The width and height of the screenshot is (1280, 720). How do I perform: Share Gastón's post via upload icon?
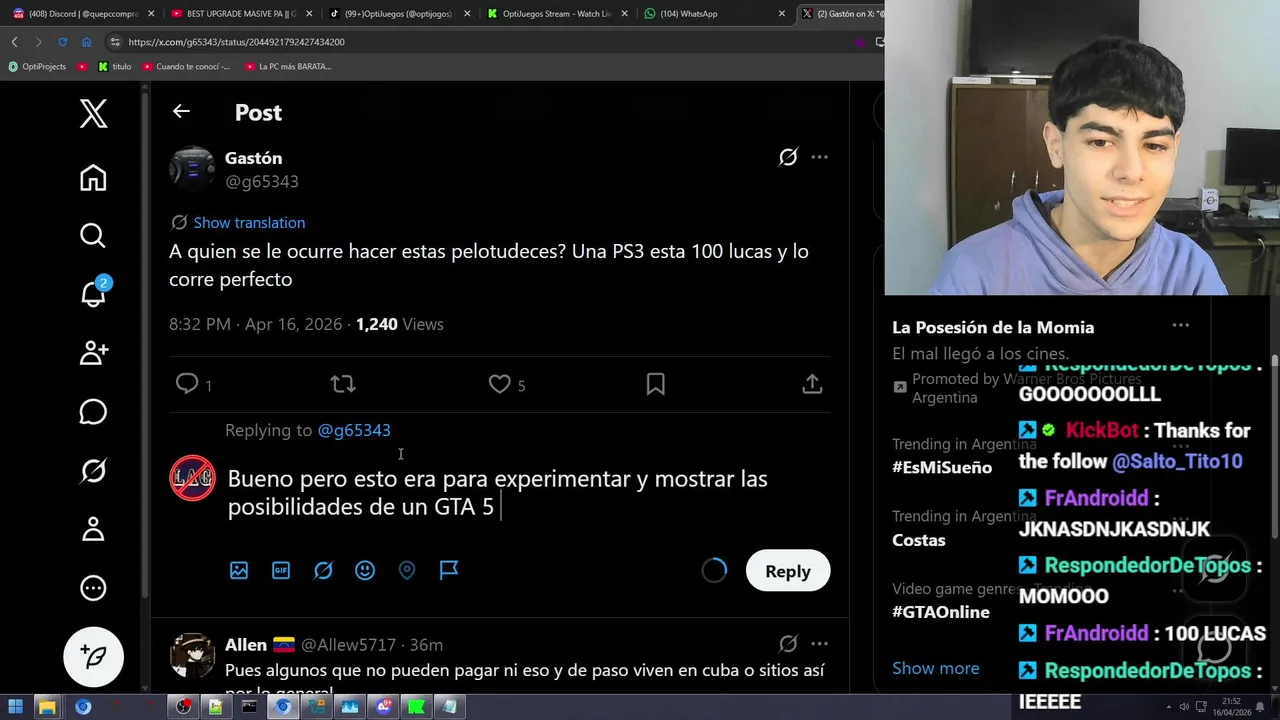tap(812, 384)
